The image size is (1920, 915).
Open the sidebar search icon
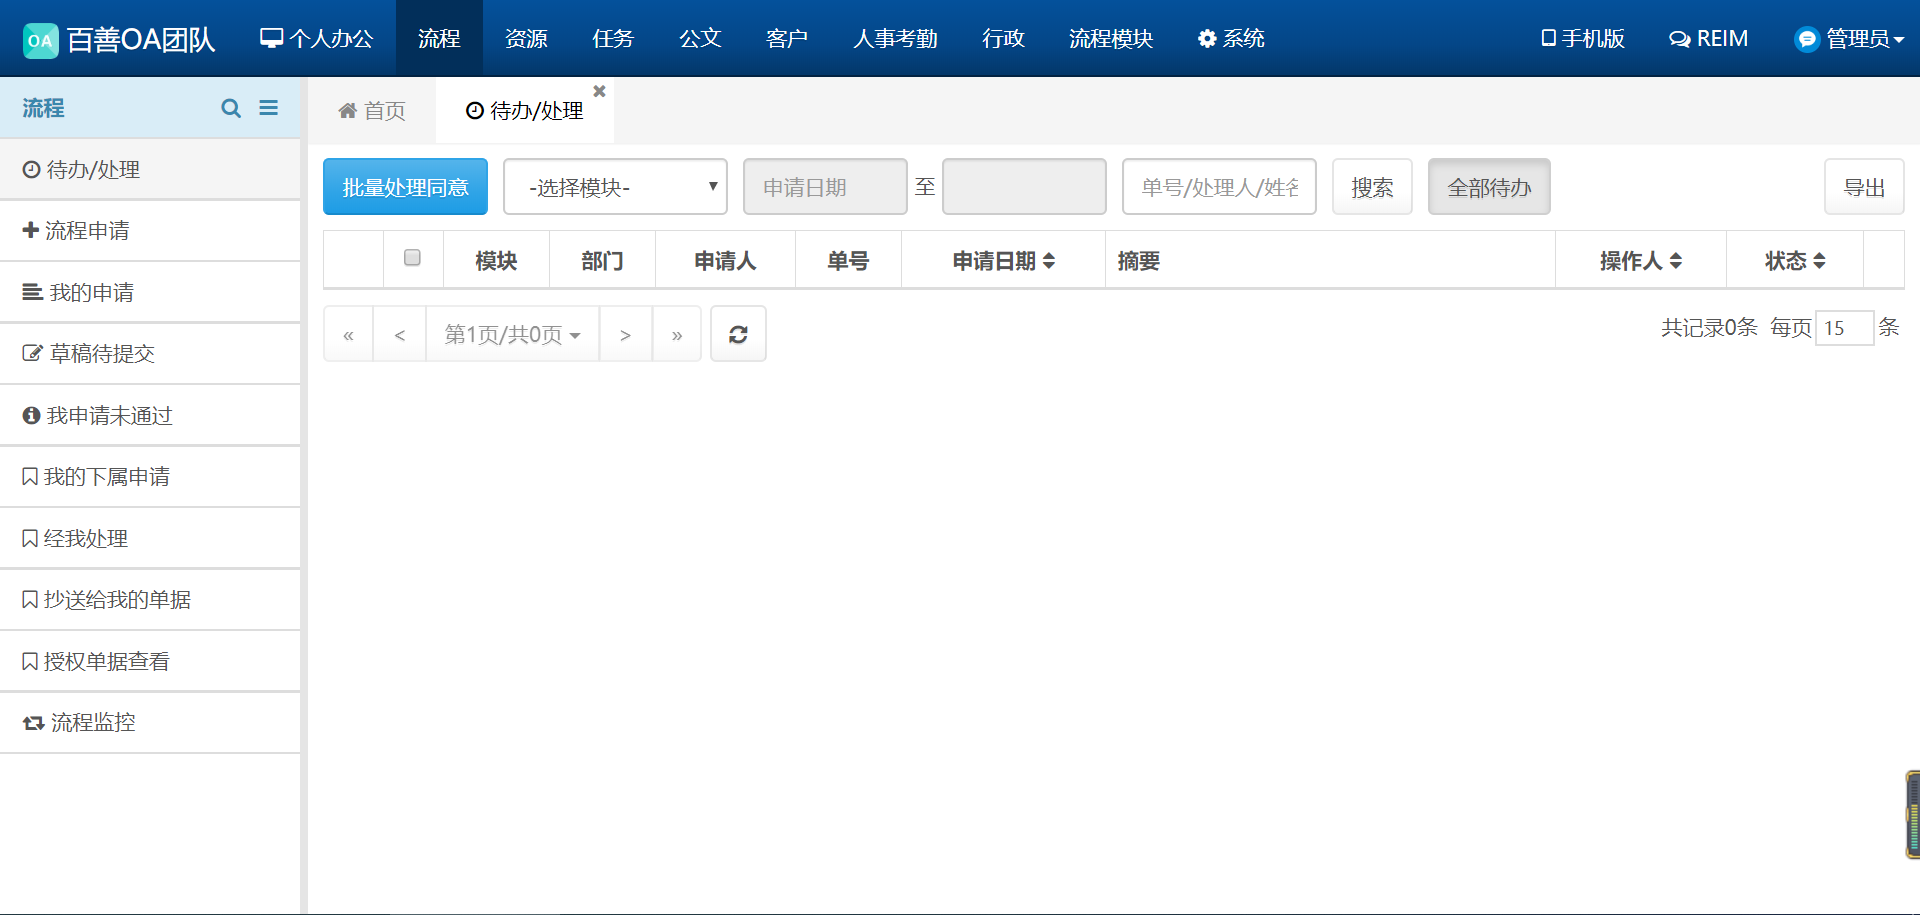tap(231, 108)
